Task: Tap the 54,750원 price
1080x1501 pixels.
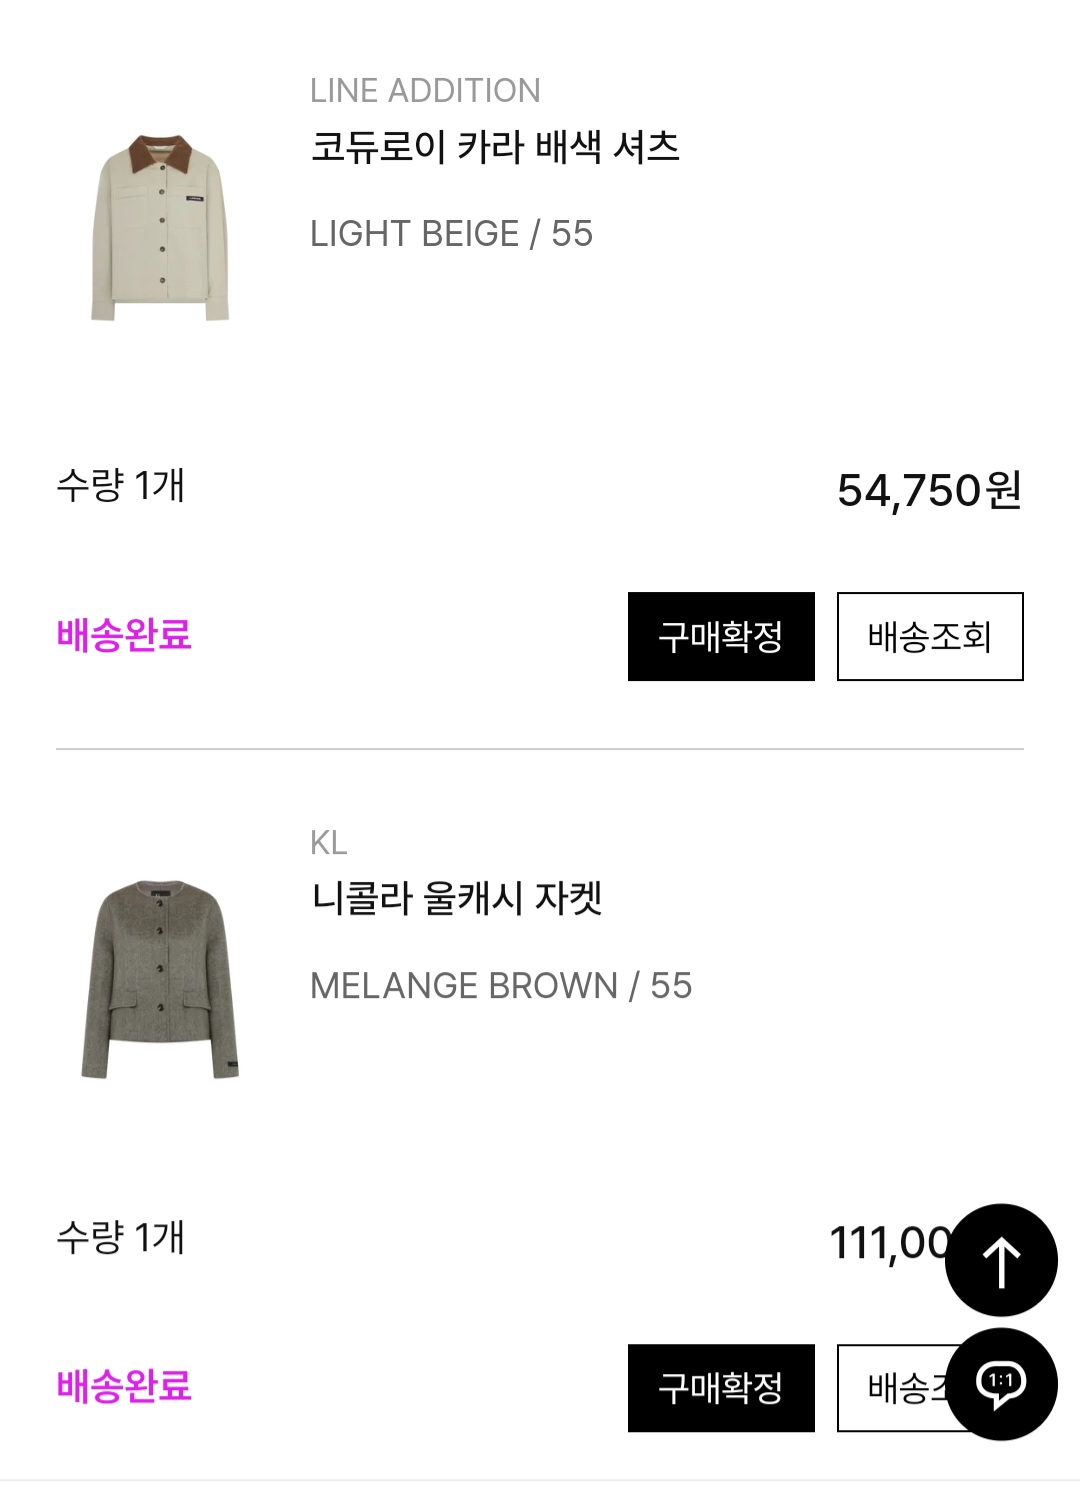Action: point(929,491)
